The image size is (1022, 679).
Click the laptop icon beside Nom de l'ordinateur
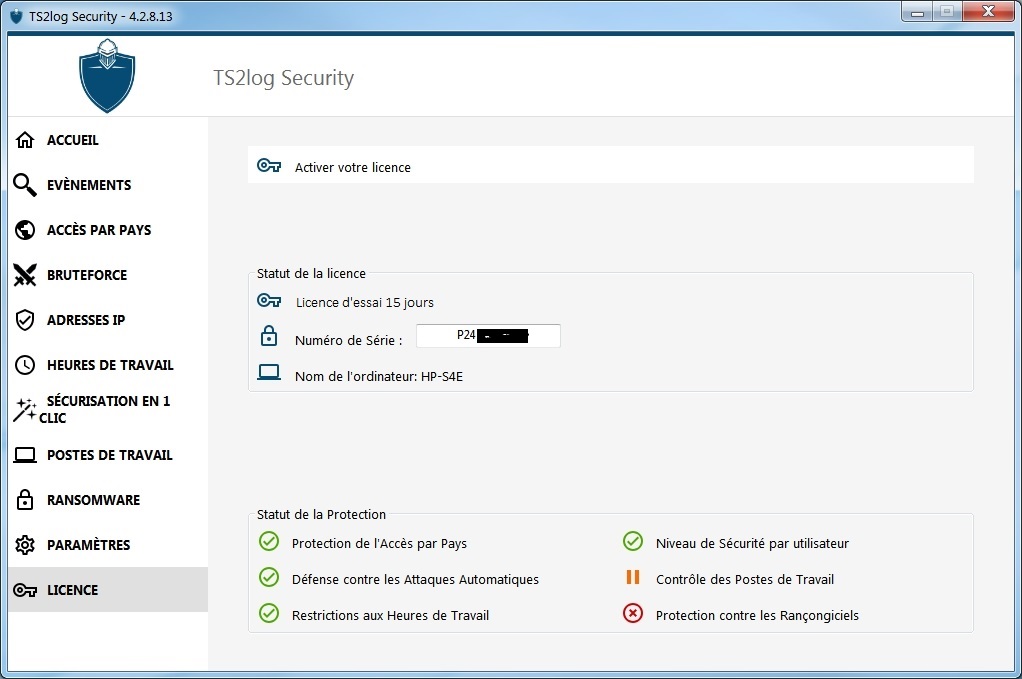pos(269,372)
